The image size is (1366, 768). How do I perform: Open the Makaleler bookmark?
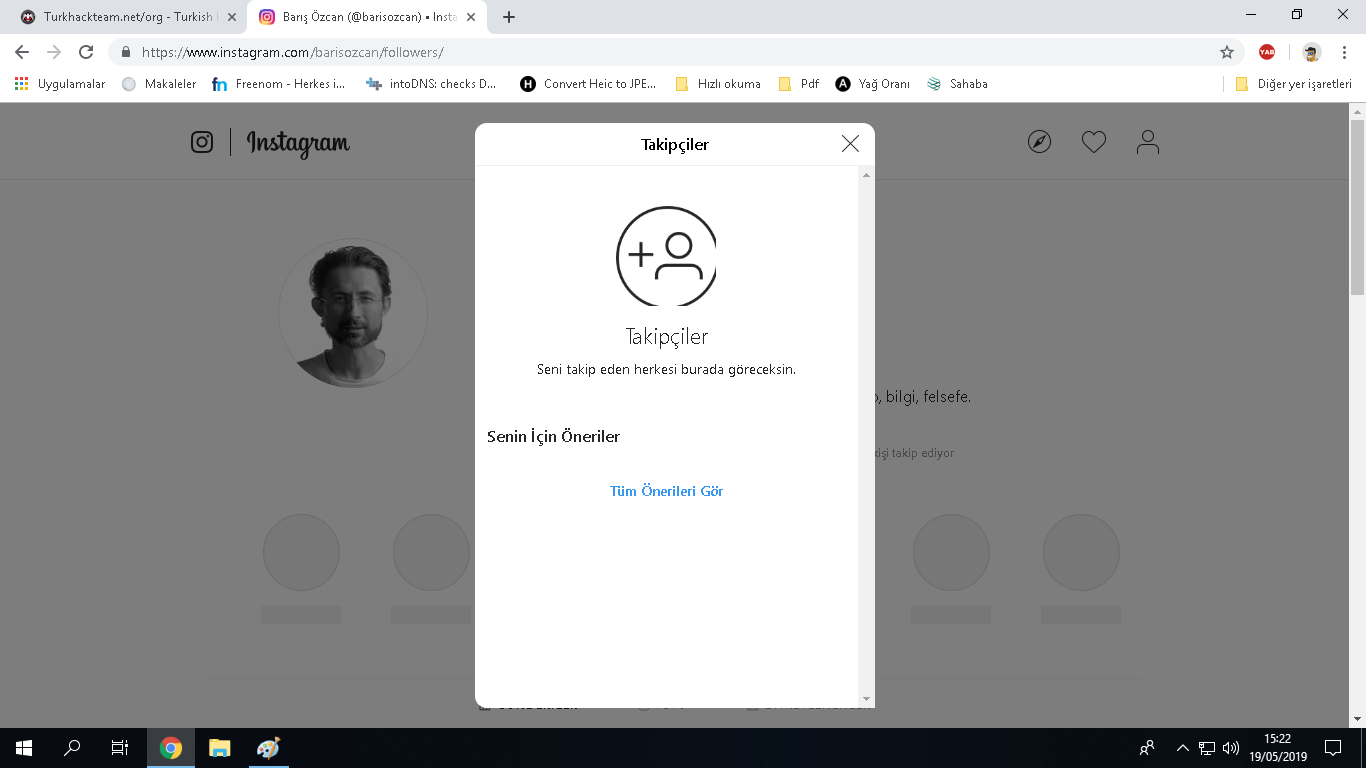[159, 84]
